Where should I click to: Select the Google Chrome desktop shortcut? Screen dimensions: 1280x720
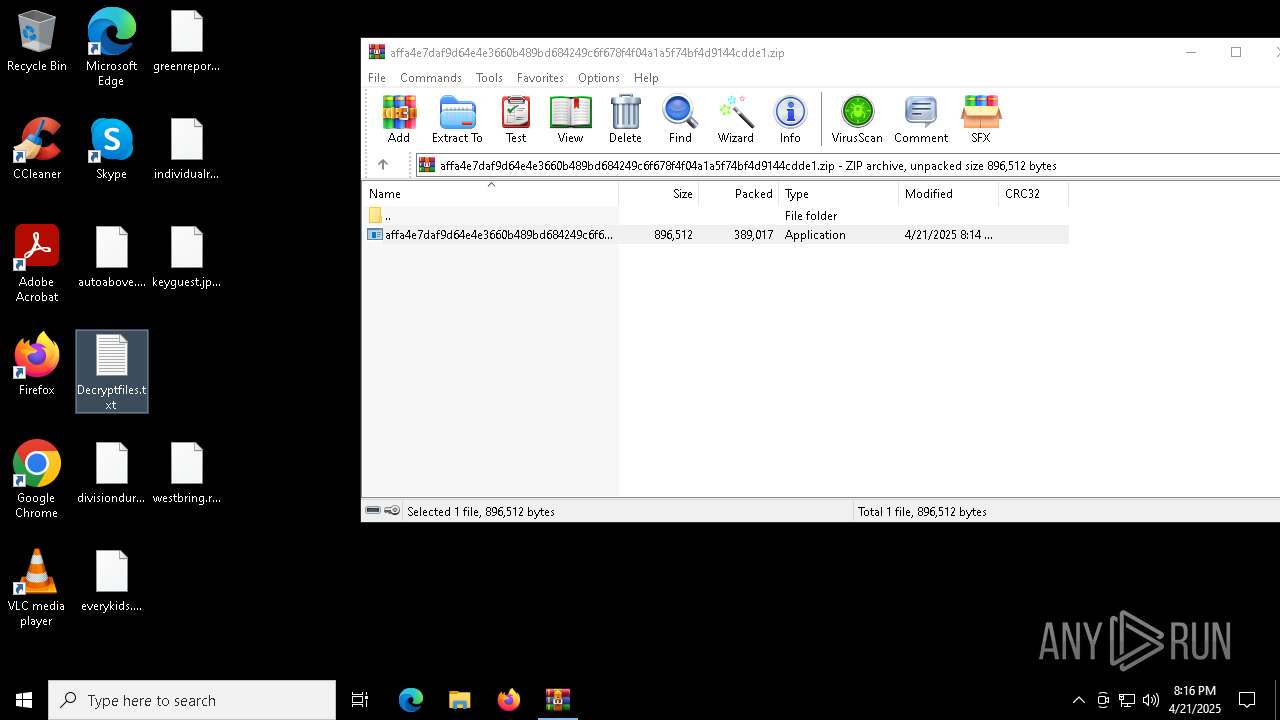point(37,480)
